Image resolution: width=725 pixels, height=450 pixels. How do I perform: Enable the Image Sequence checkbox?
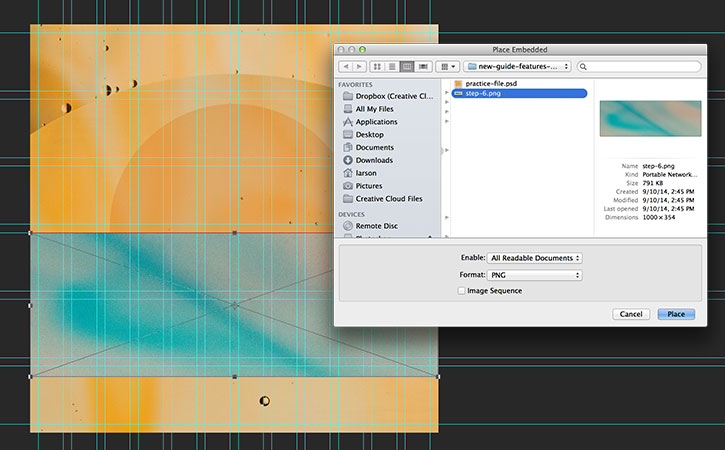[x=461, y=290]
